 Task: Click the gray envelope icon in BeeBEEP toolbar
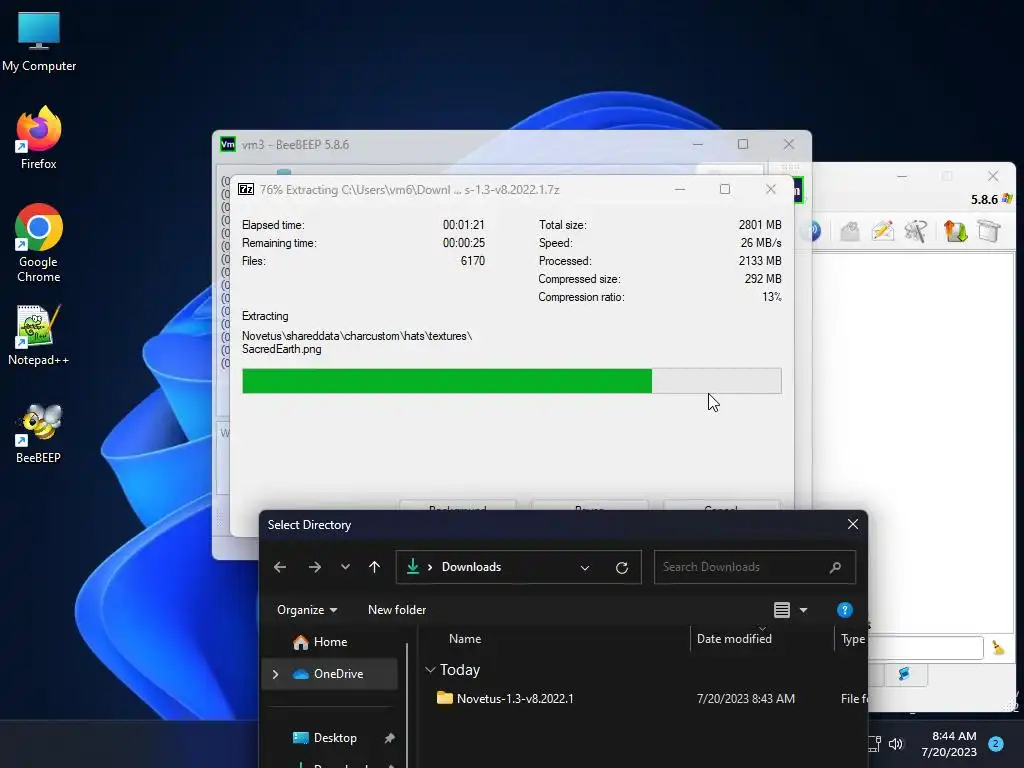[x=850, y=231]
